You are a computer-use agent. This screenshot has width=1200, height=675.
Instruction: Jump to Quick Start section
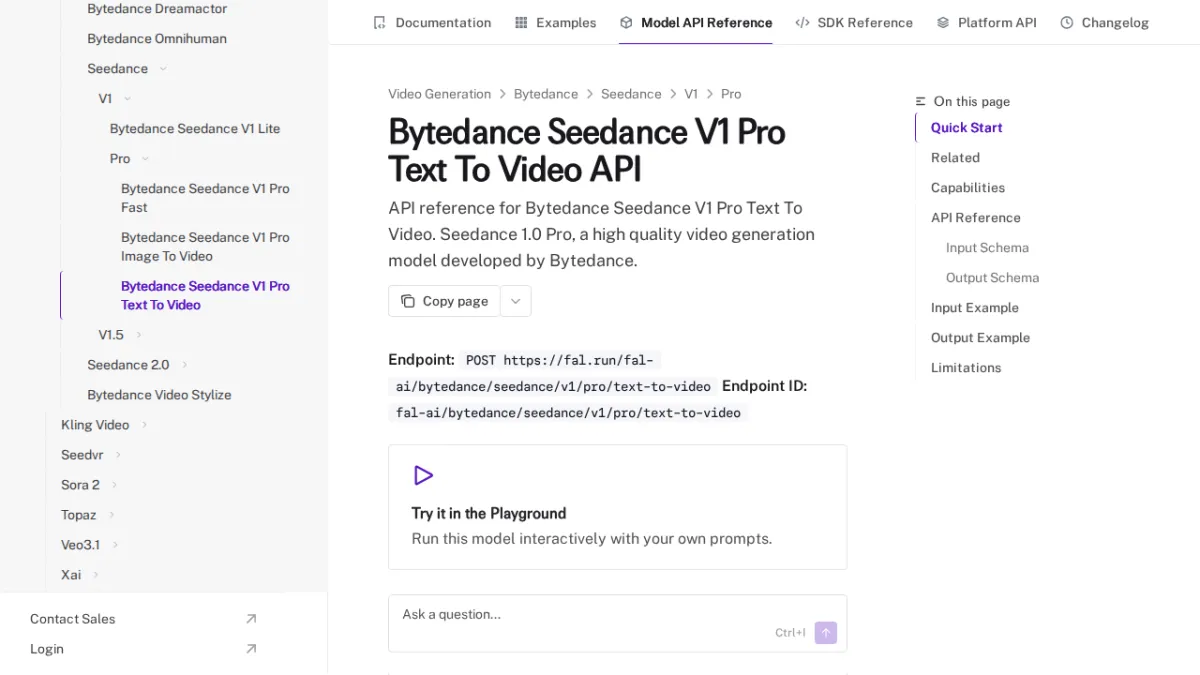966,128
